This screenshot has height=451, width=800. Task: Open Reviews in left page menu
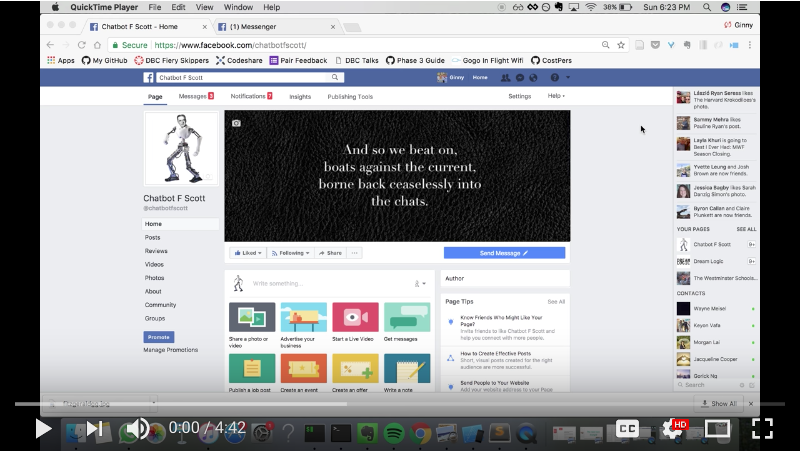tap(156, 251)
